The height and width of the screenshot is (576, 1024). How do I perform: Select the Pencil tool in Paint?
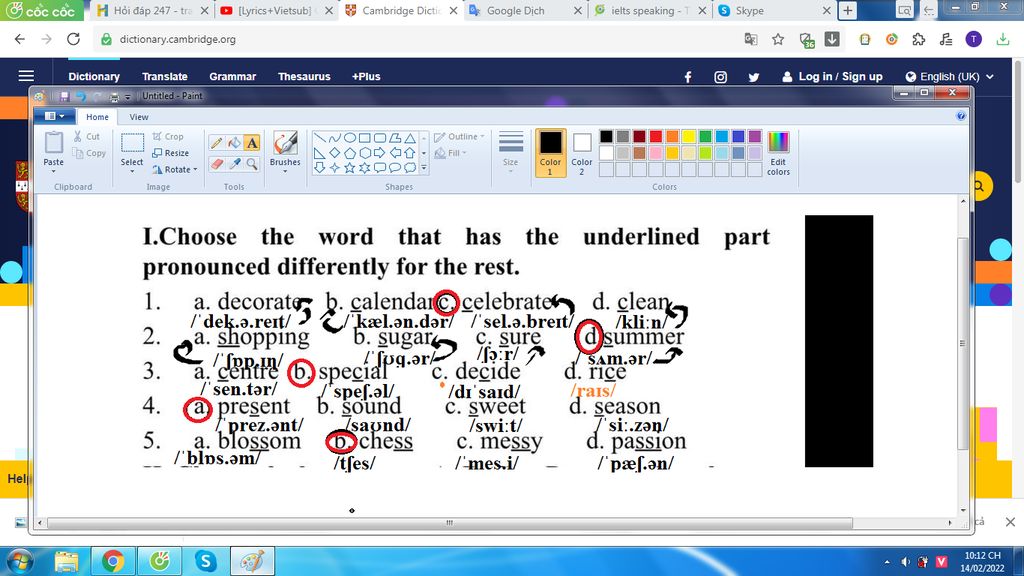(x=216, y=142)
